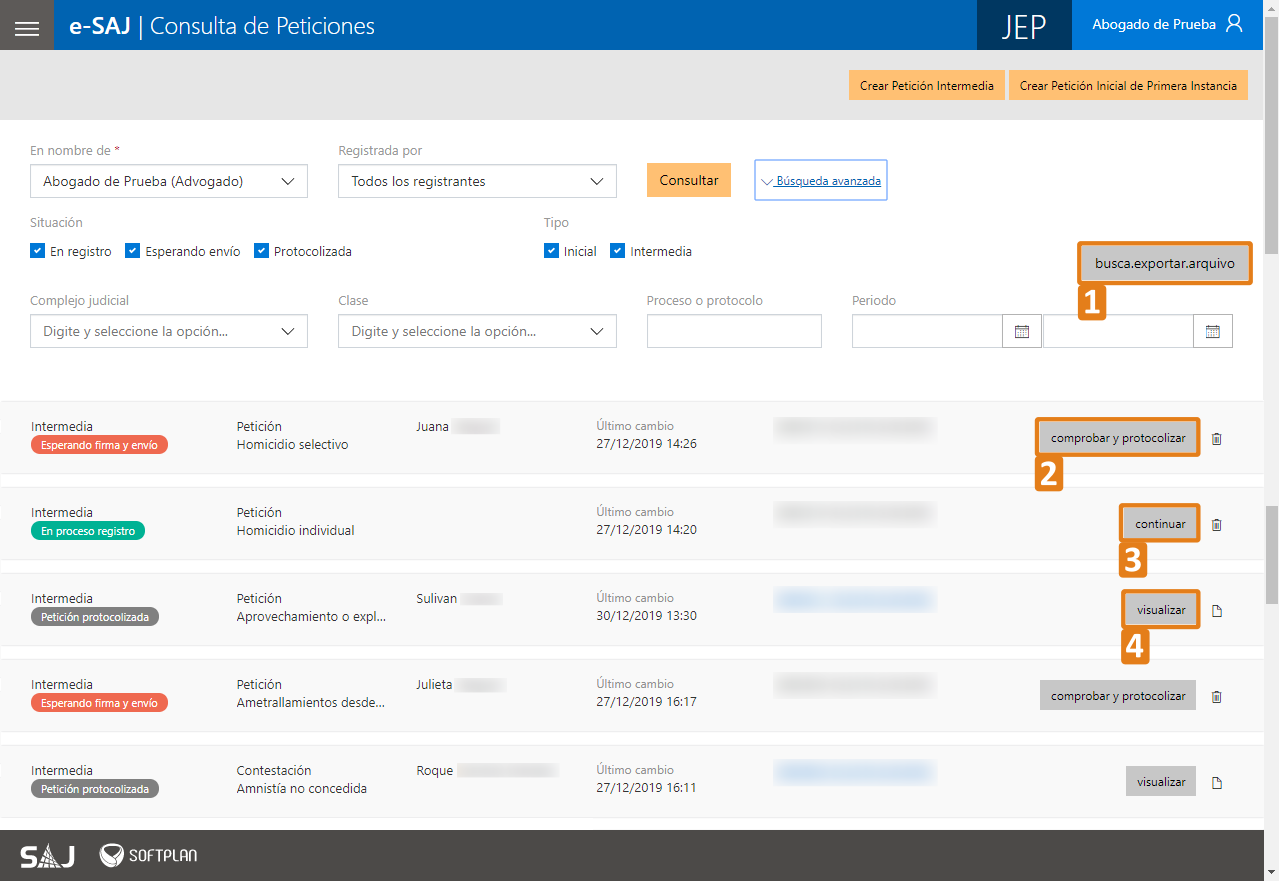Click the Periodo start date field

927,331
